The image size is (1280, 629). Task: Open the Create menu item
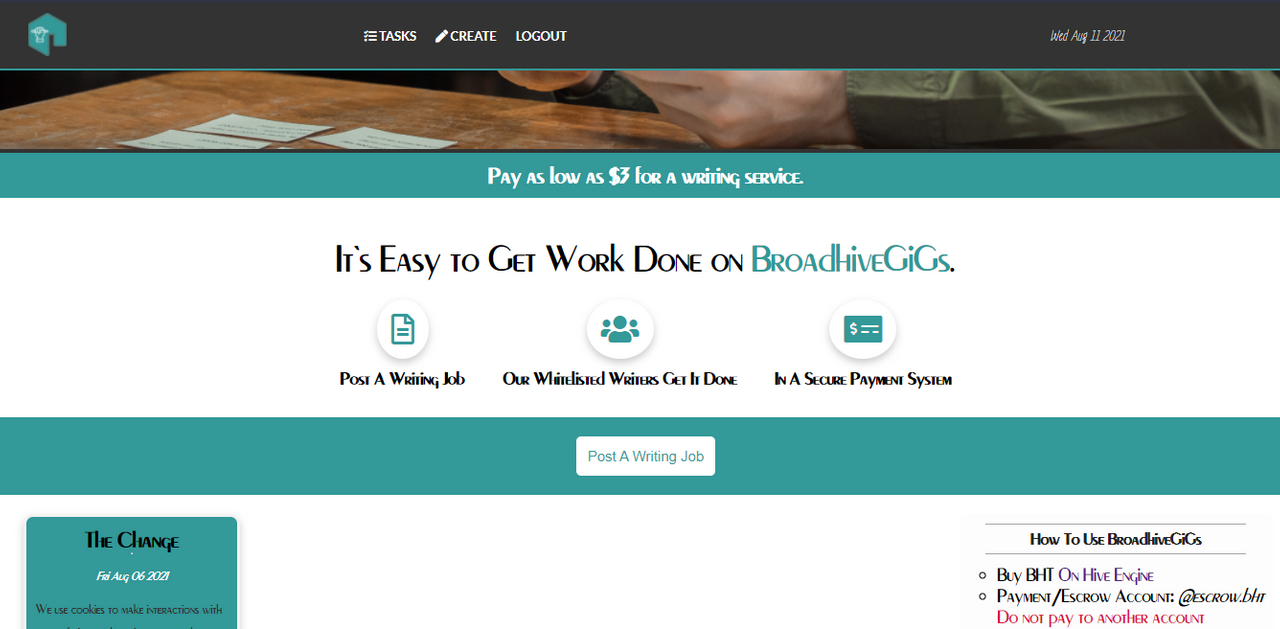click(466, 36)
